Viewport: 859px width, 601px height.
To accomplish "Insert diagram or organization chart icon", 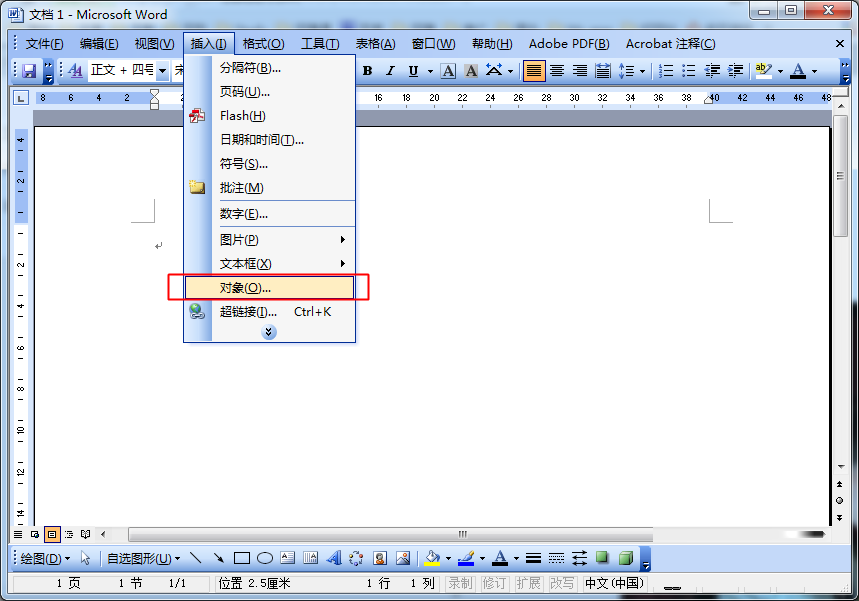I will click(x=356, y=558).
